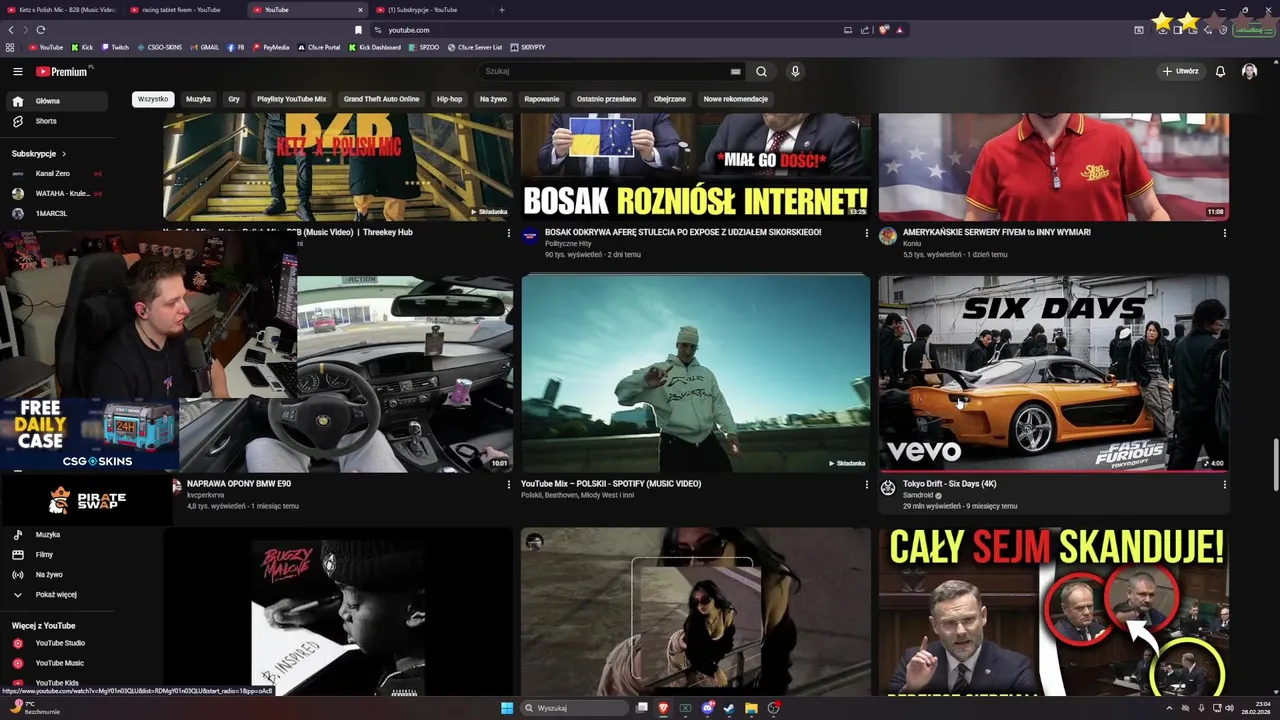This screenshot has width=1280, height=720.
Task: Click the Utwórz create button
Action: [1180, 71]
